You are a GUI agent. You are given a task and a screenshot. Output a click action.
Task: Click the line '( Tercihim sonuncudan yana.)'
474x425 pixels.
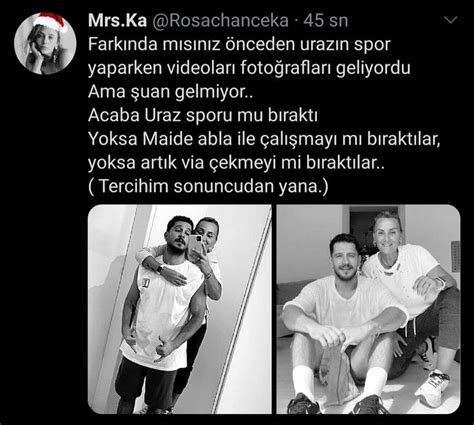208,186
